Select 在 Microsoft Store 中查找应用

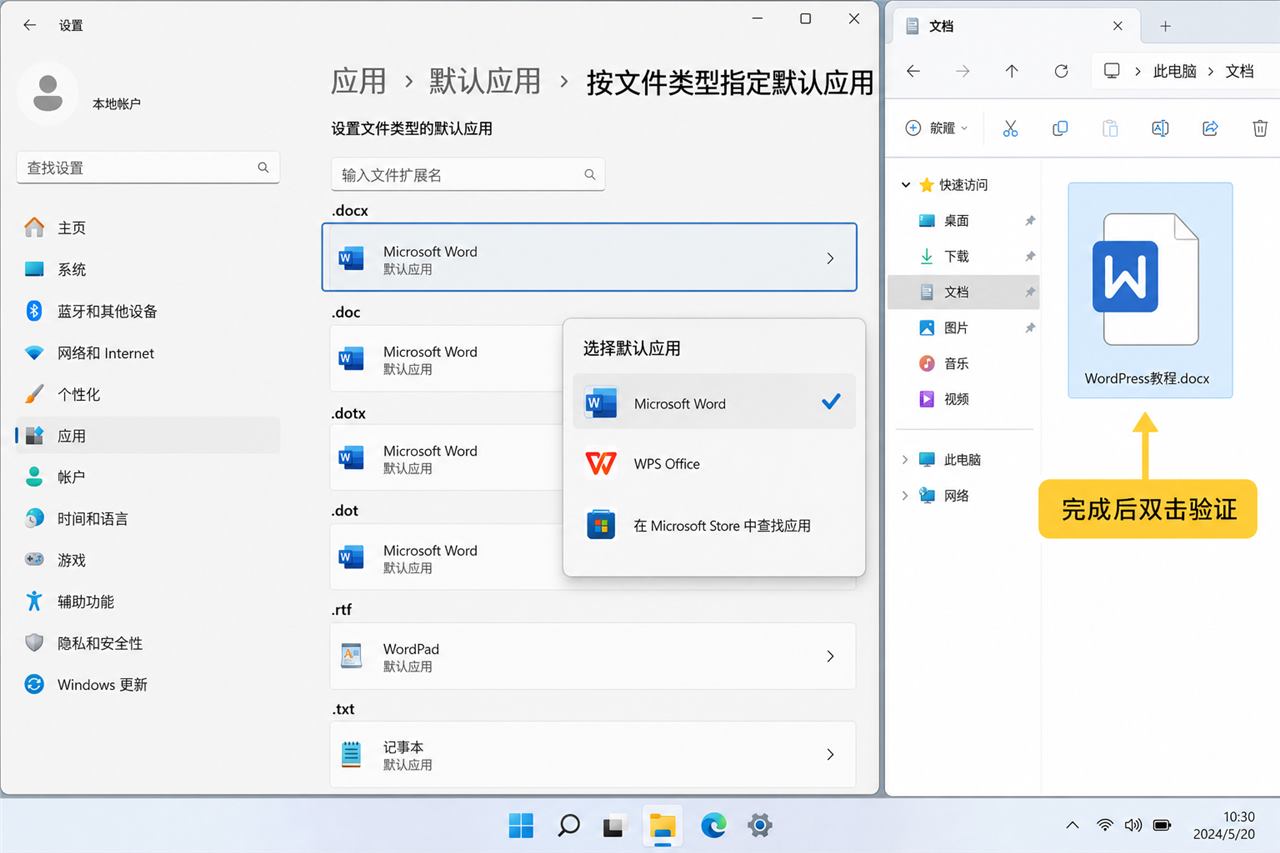point(714,525)
